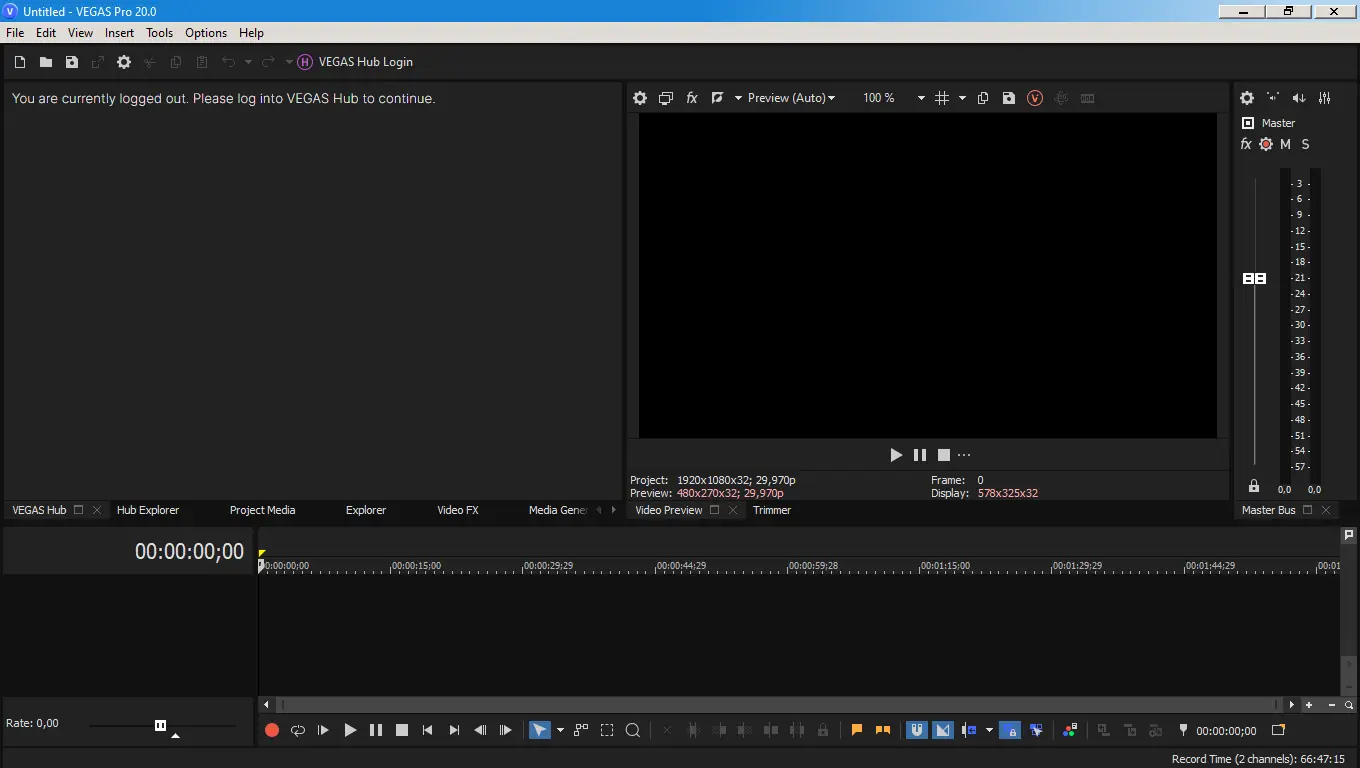Open the View menu

coord(81,33)
